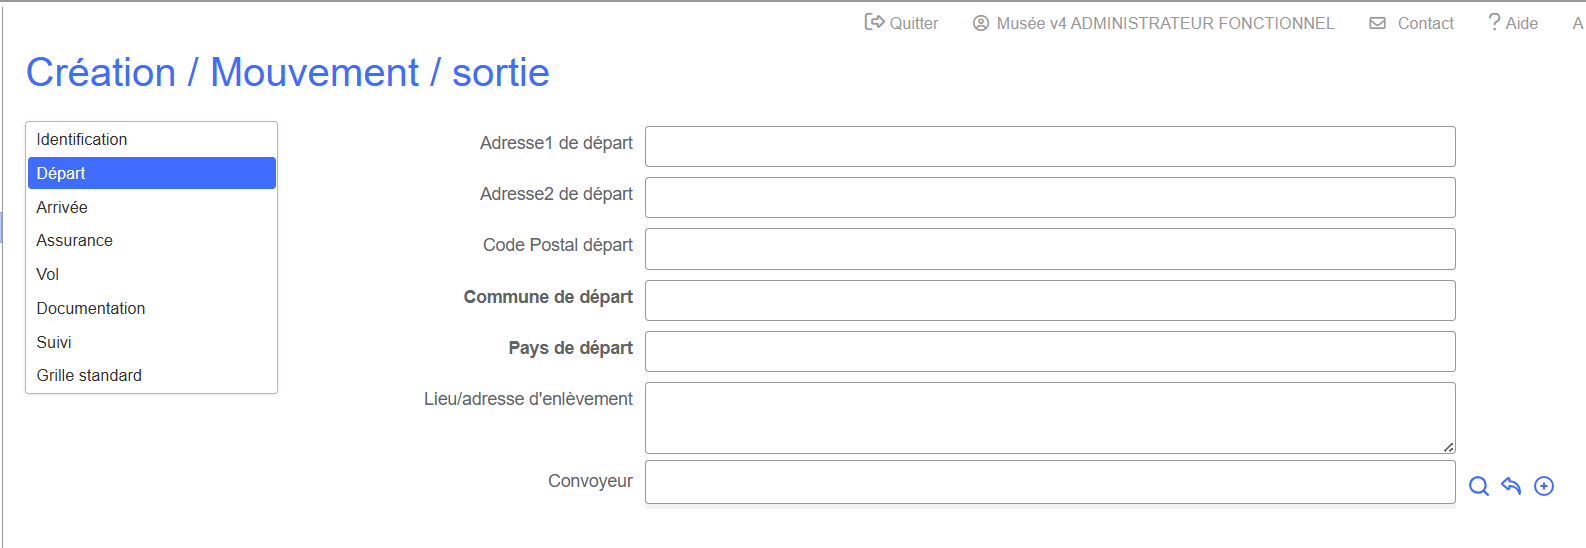Focus the Code Postal départ field
Viewport: 1586px width, 548px height.
[1049, 249]
